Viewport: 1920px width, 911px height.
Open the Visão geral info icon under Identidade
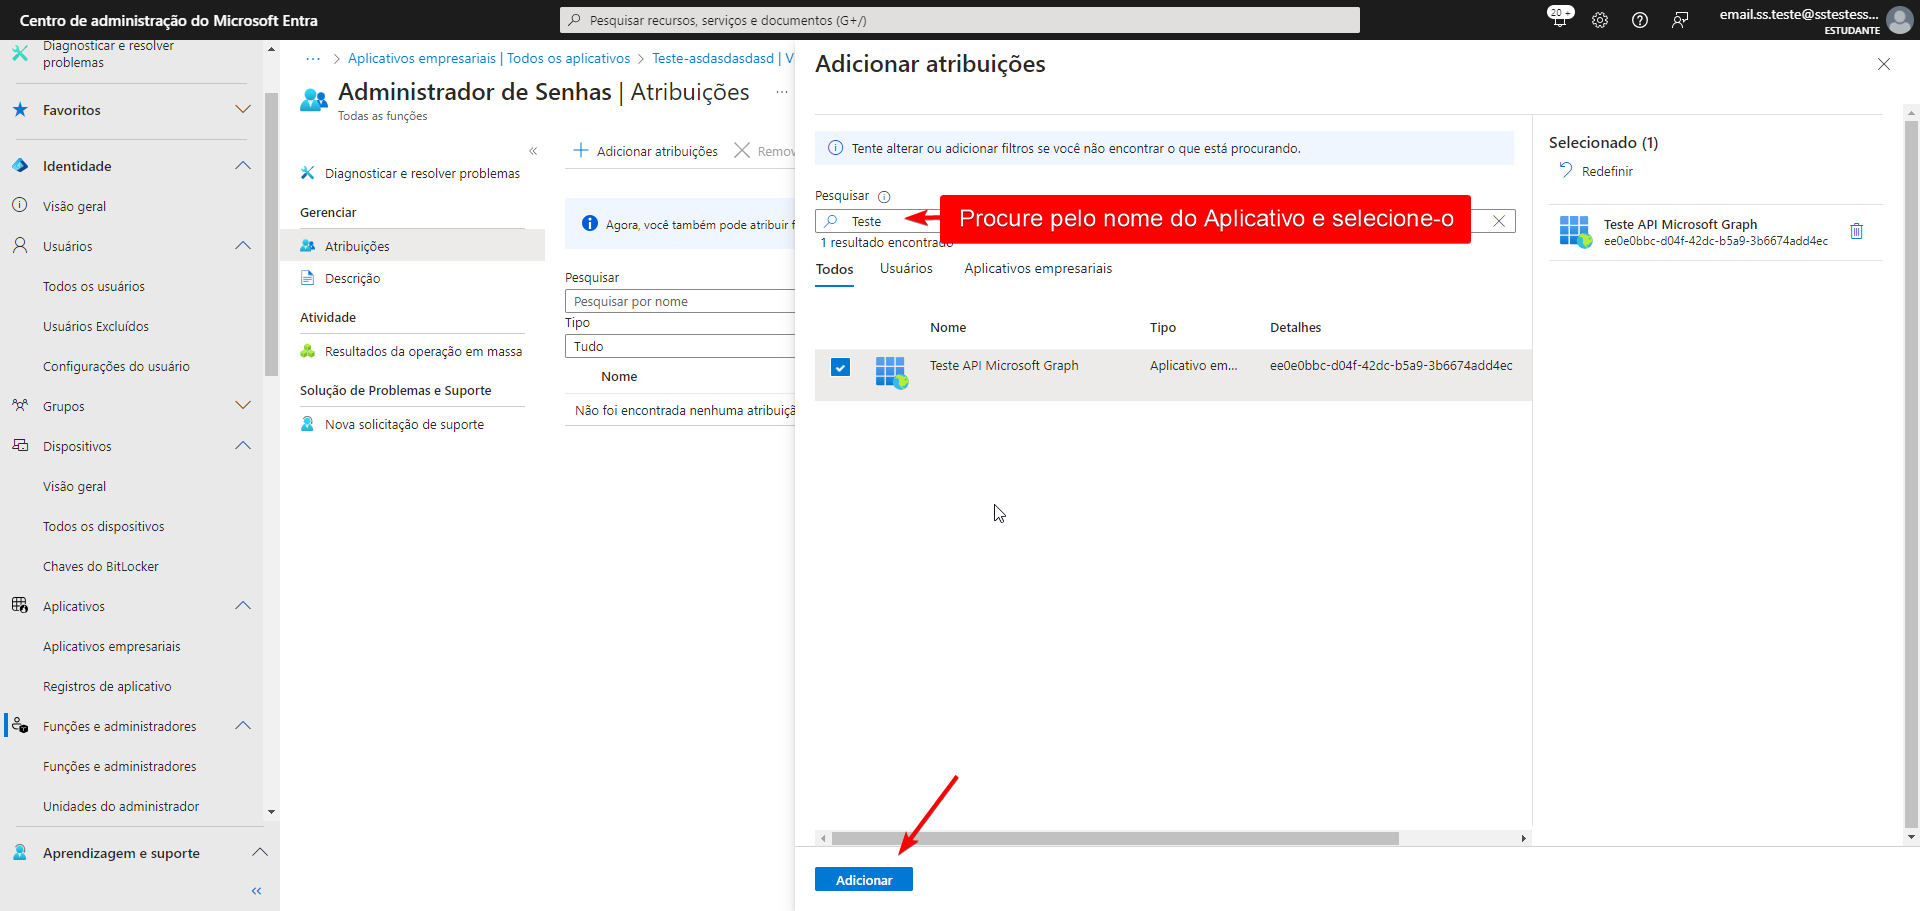click(20, 205)
